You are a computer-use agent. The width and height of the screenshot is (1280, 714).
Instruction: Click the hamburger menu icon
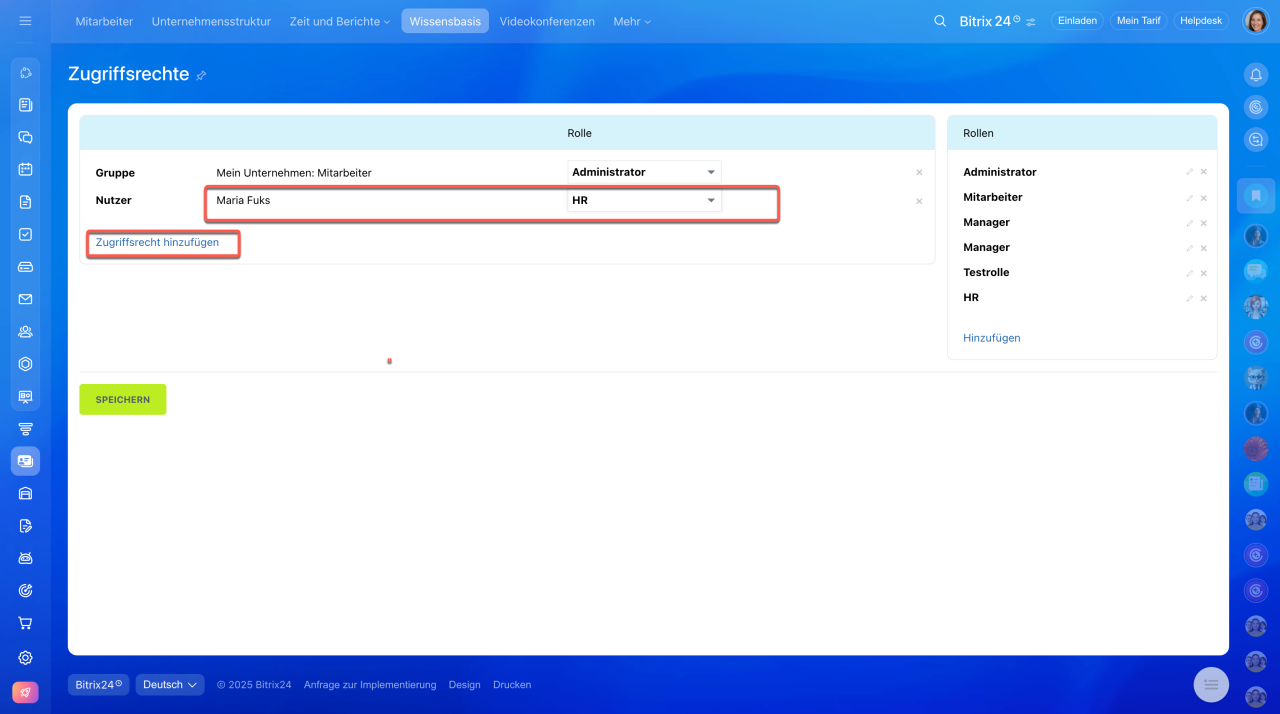tap(26, 21)
